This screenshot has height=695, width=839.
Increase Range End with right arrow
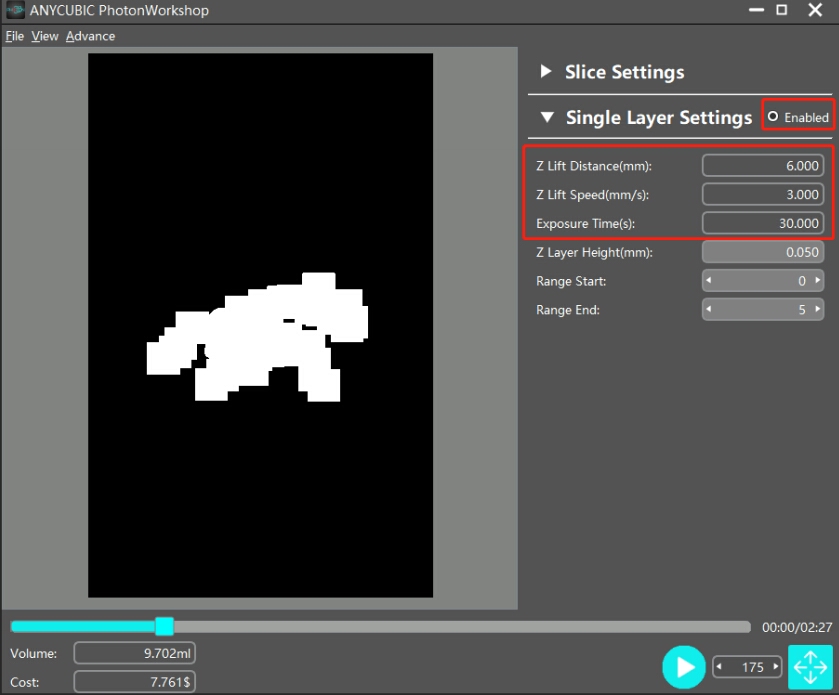[x=818, y=310]
